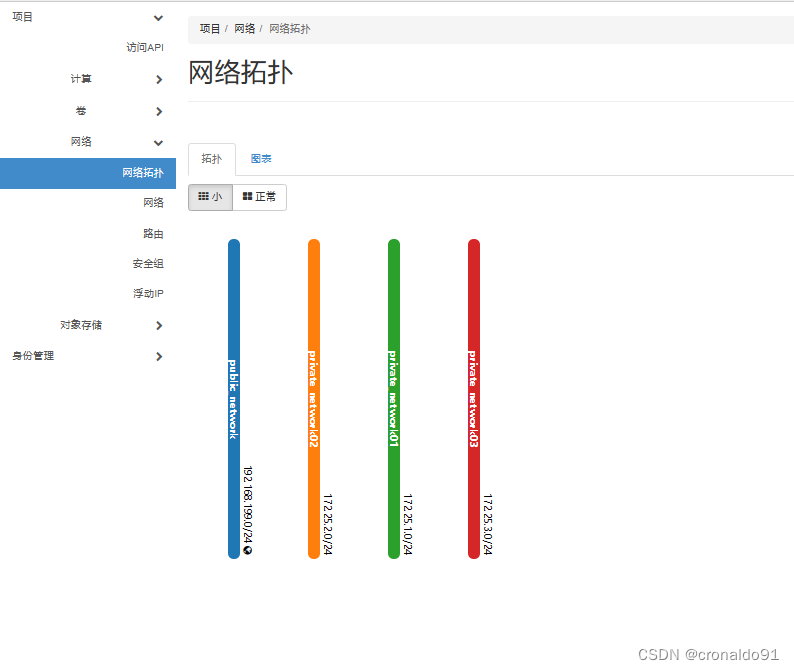Select the green private_network01 bar
Screen dimensions: 794x670
(393, 399)
